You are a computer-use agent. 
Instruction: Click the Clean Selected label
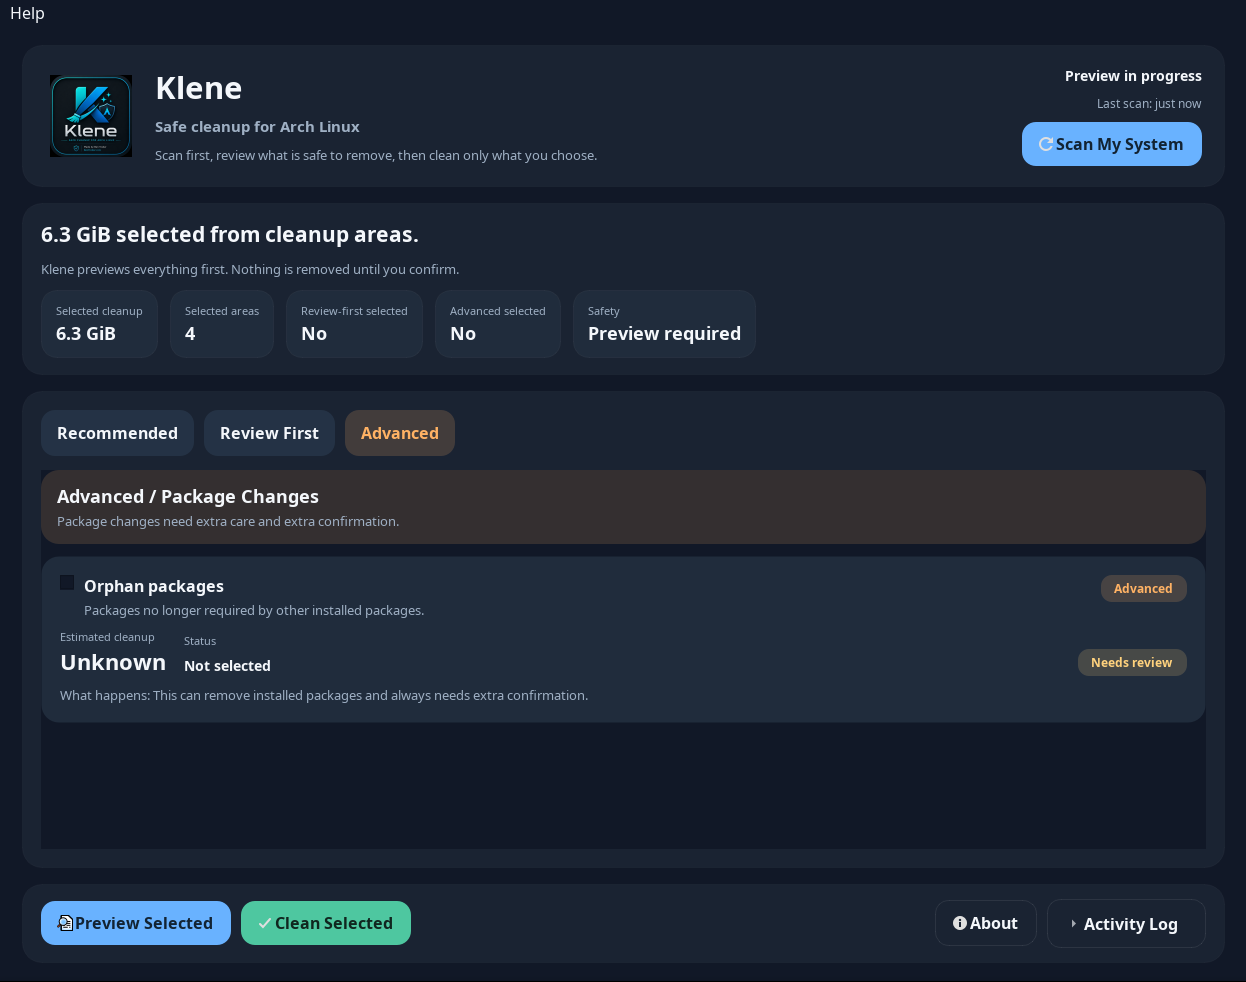click(x=334, y=923)
